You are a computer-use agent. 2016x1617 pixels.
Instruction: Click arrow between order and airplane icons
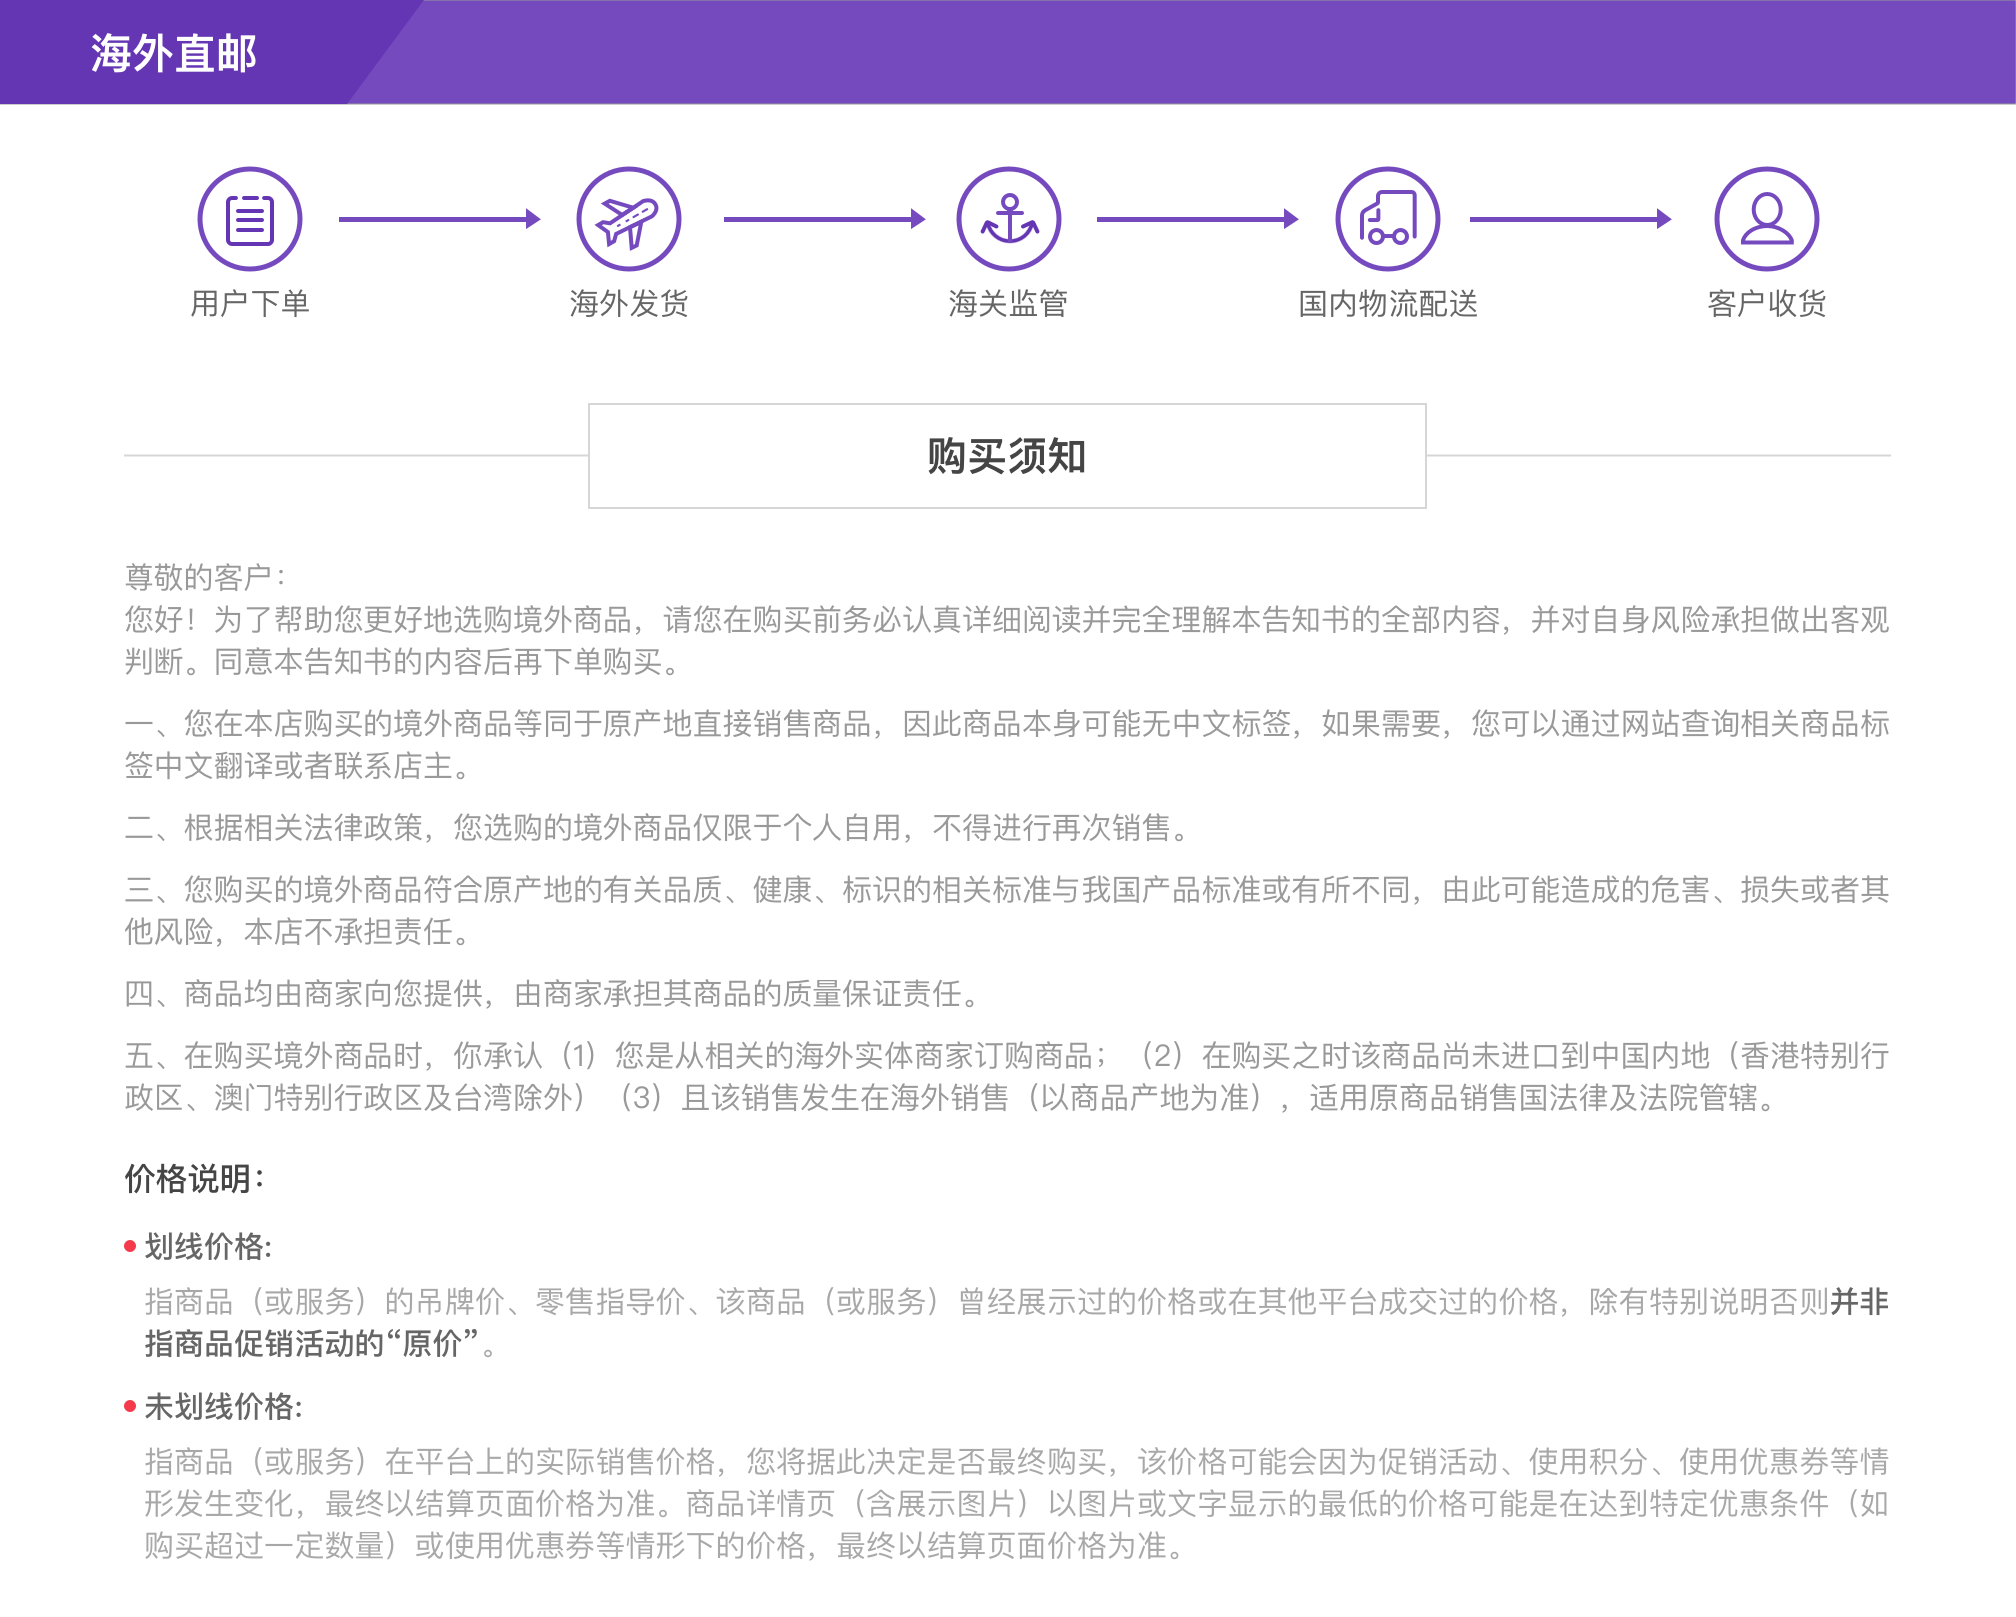pos(439,219)
